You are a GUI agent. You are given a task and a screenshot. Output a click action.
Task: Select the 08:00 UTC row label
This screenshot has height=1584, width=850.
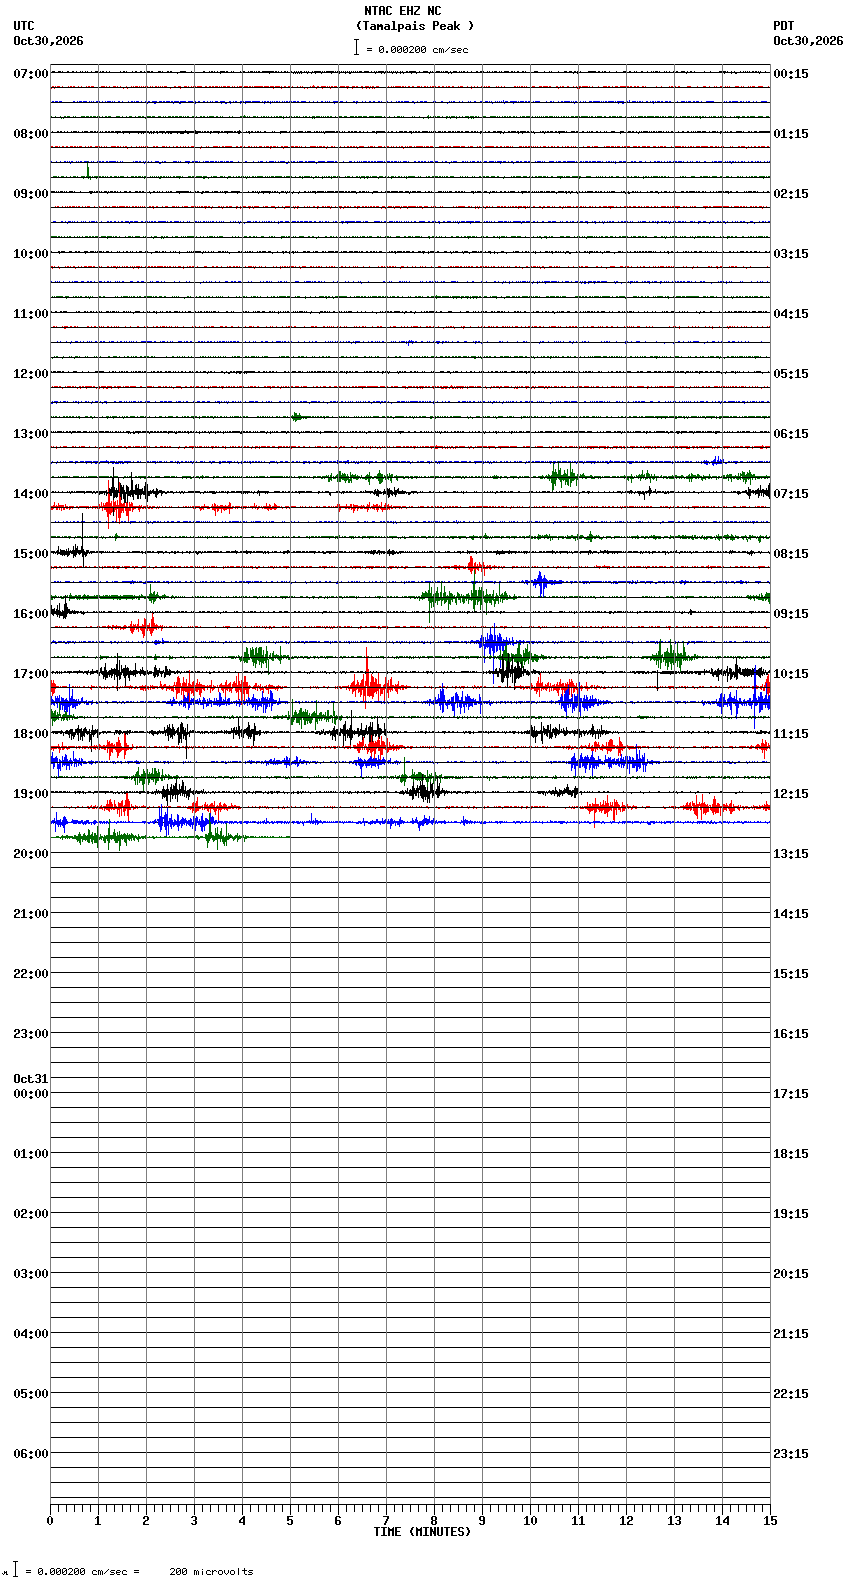31,134
